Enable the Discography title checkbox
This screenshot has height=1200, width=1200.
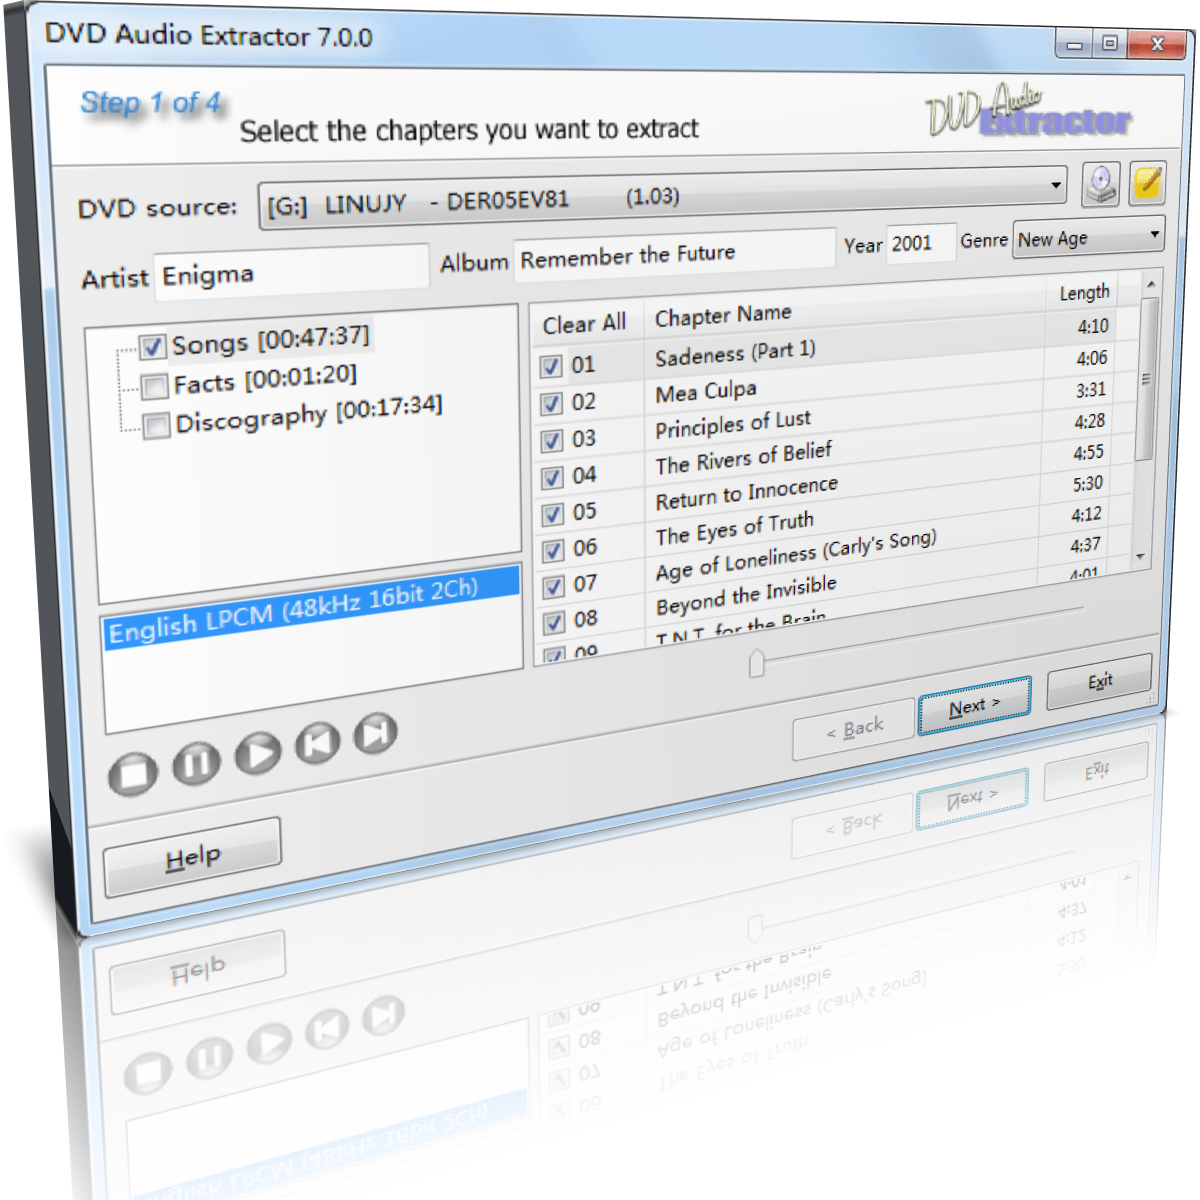(156, 426)
